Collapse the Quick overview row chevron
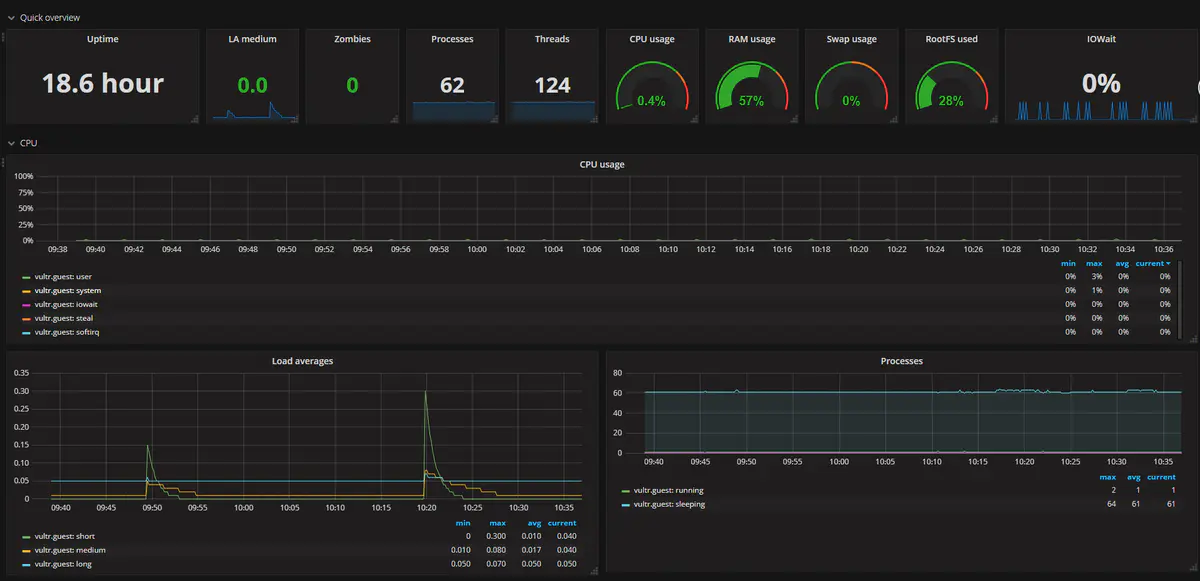This screenshot has width=1200, height=581. tap(11, 18)
